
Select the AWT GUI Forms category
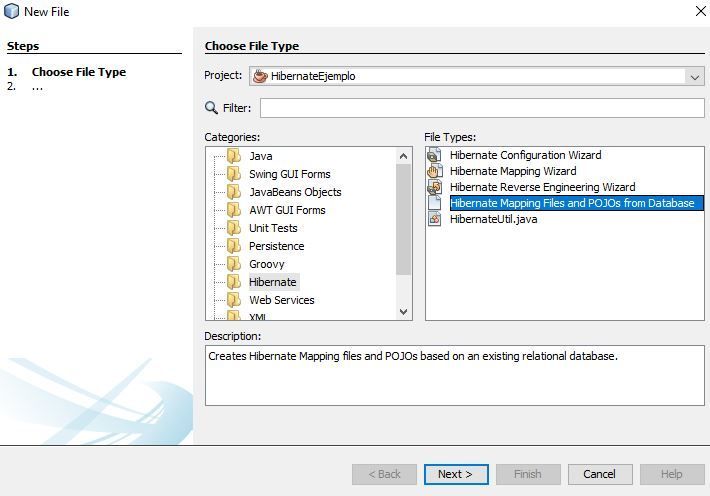tap(287, 210)
